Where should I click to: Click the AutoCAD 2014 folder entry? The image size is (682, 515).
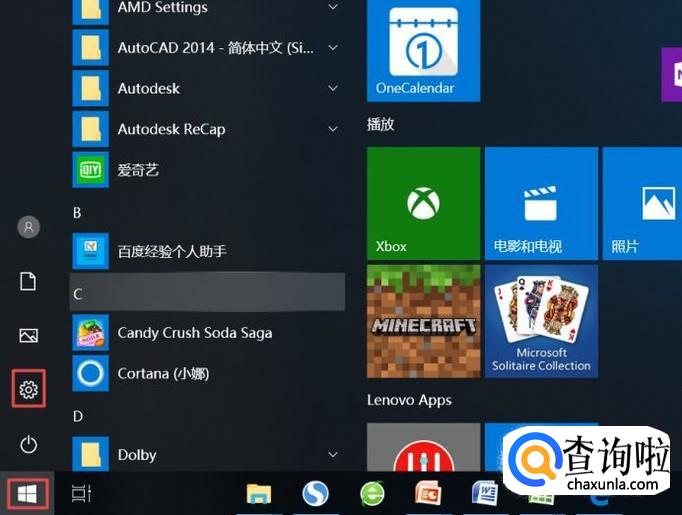click(x=209, y=47)
